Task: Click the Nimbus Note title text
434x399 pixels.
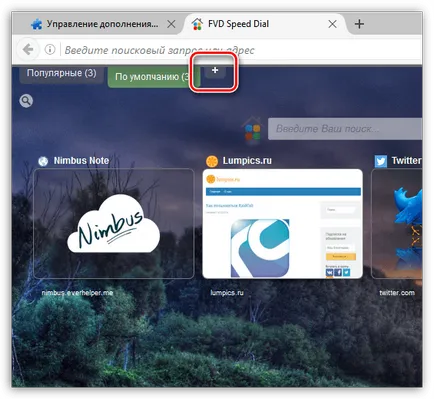Action: pos(81,161)
